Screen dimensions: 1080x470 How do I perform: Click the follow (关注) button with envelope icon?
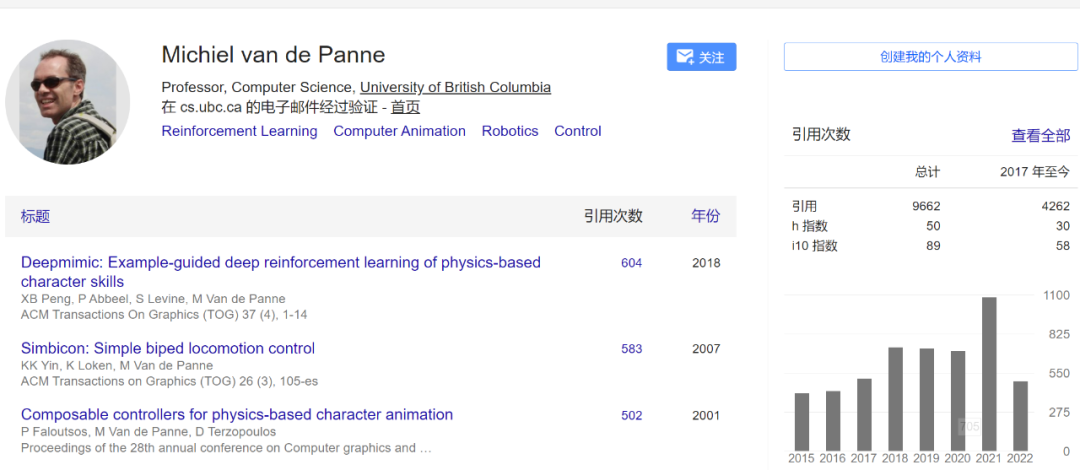701,57
